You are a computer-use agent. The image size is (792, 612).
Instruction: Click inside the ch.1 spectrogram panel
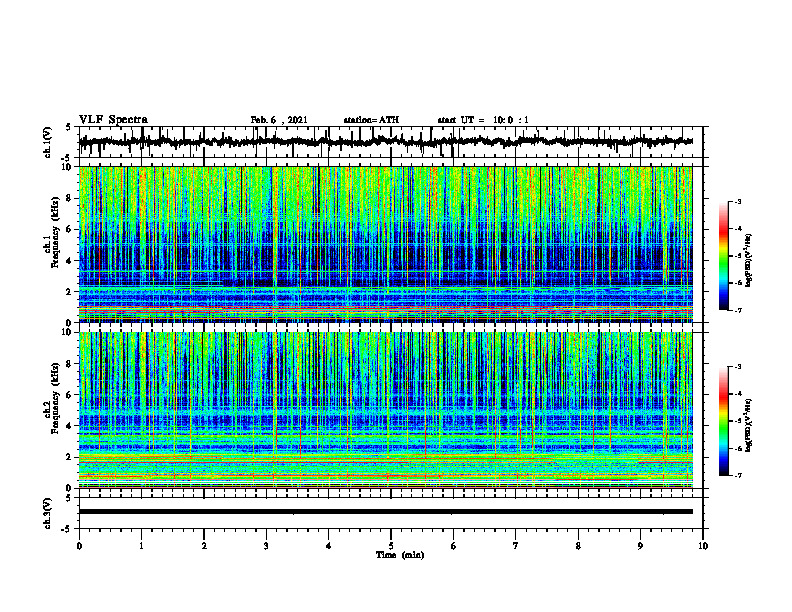[x=385, y=244]
